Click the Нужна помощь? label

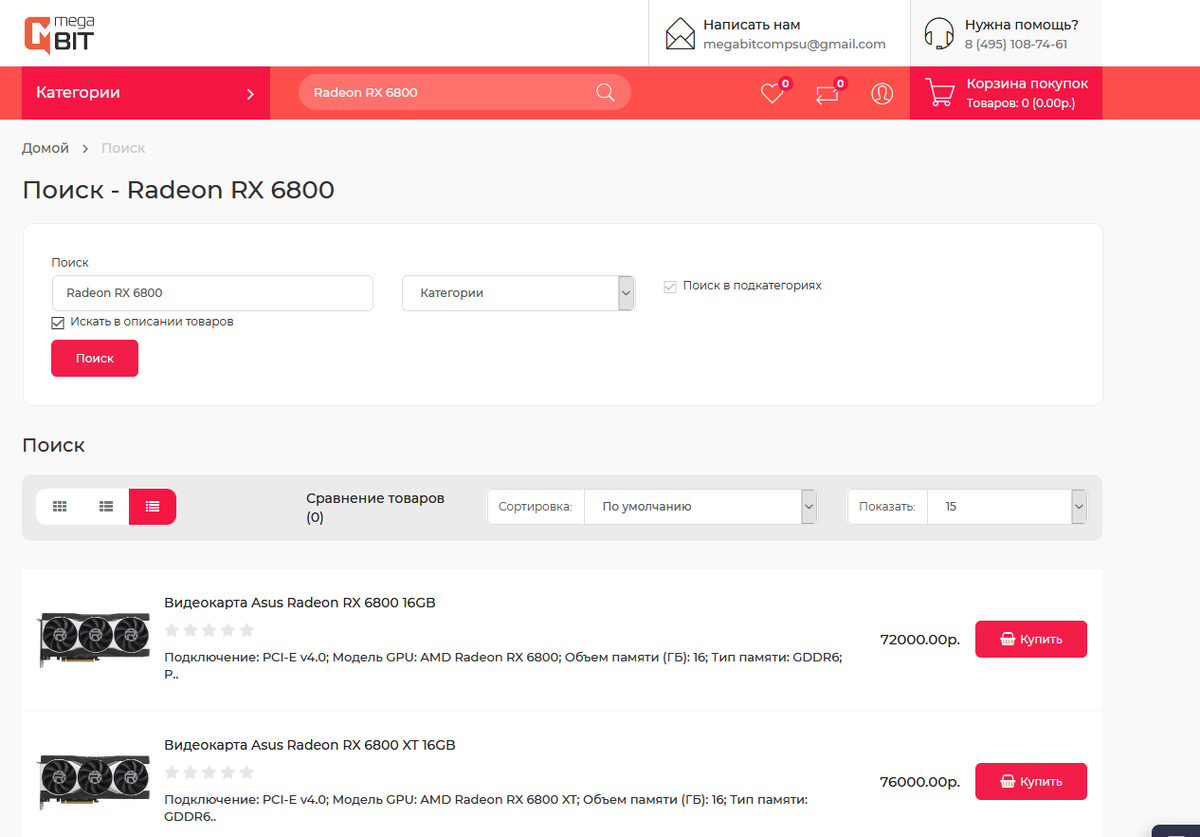point(1021,25)
